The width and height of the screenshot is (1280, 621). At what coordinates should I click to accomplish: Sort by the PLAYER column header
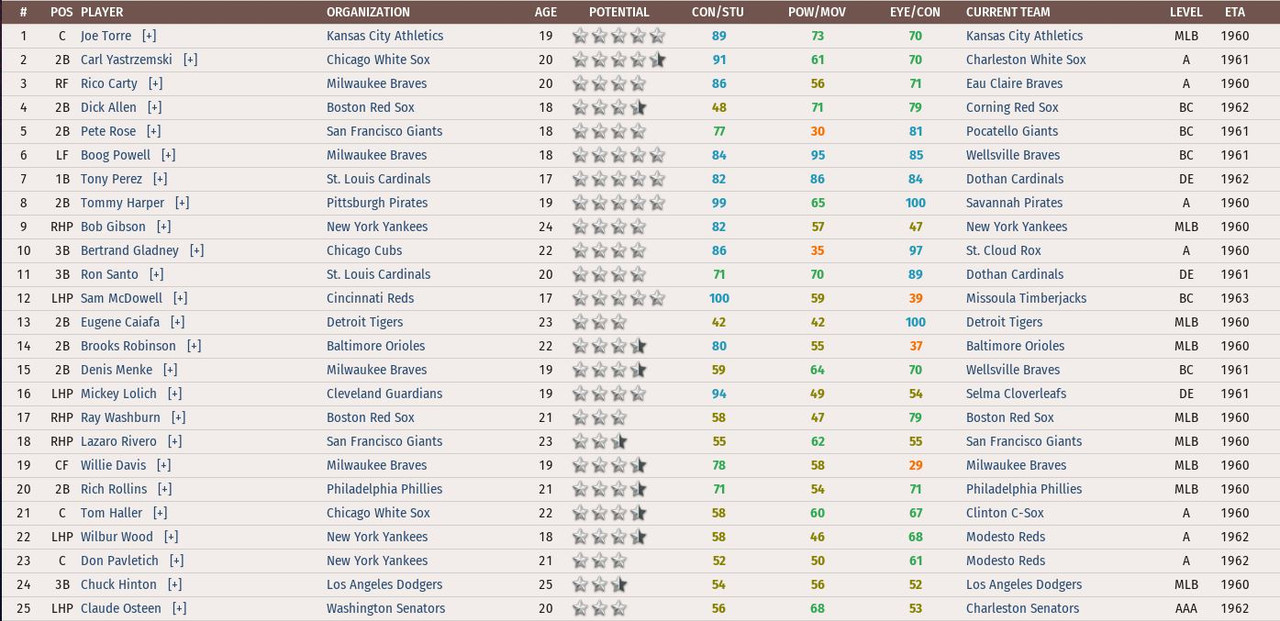[x=102, y=12]
